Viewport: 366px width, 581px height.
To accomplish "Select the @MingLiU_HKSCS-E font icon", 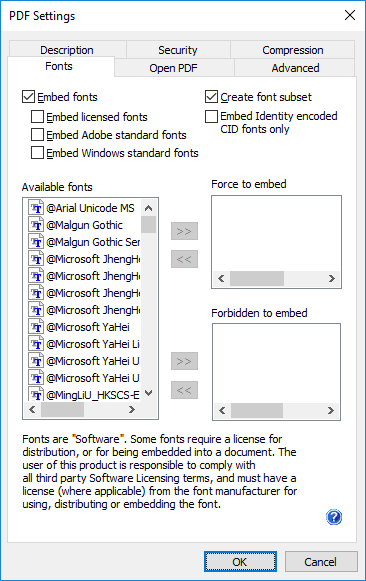I will click(36, 394).
